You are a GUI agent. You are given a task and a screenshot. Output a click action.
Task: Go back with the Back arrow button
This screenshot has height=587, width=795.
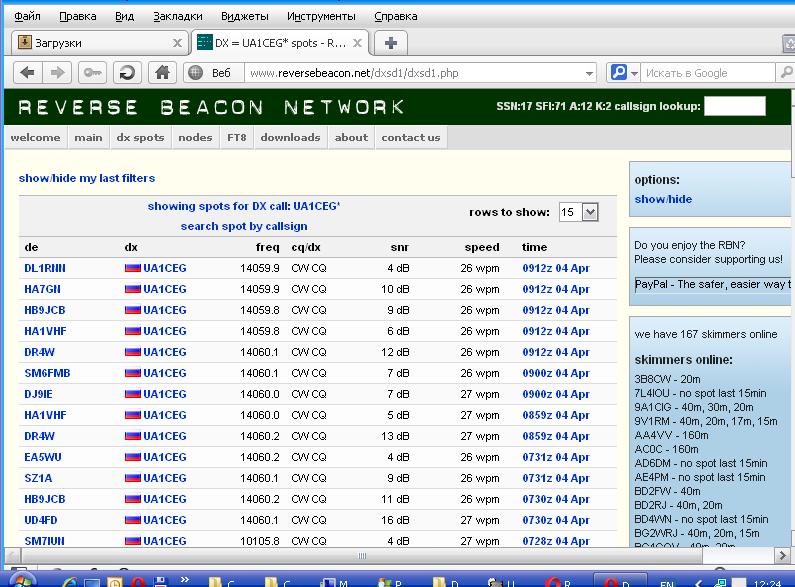pyautogui.click(x=27, y=73)
